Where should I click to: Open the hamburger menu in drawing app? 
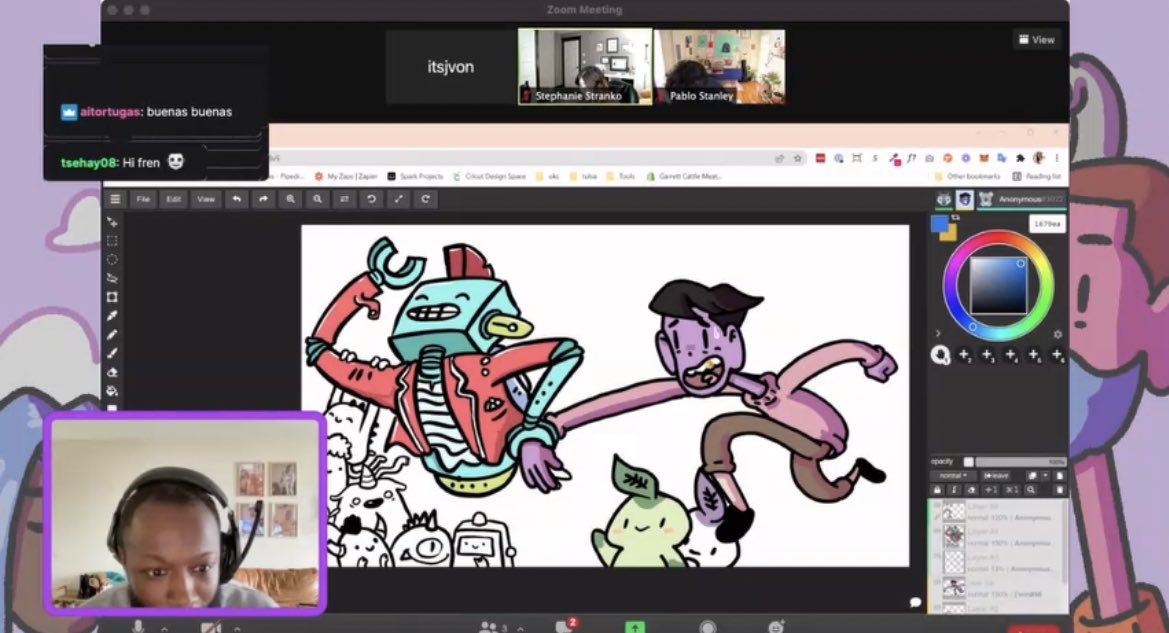click(x=115, y=199)
